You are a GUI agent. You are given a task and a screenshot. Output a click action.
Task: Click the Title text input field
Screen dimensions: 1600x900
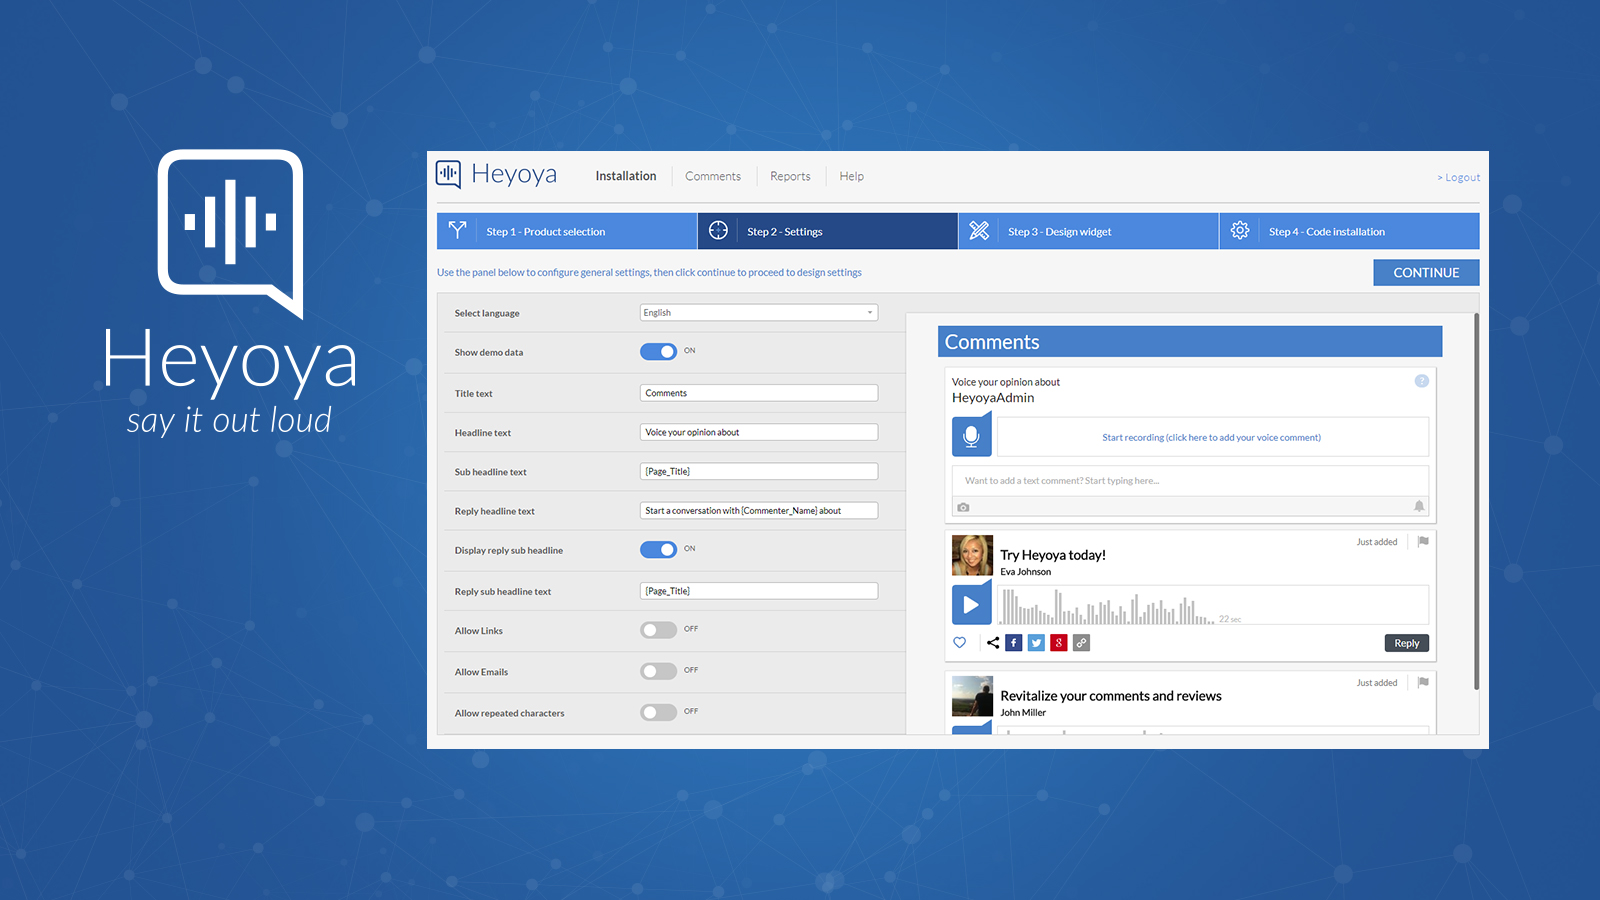point(759,393)
